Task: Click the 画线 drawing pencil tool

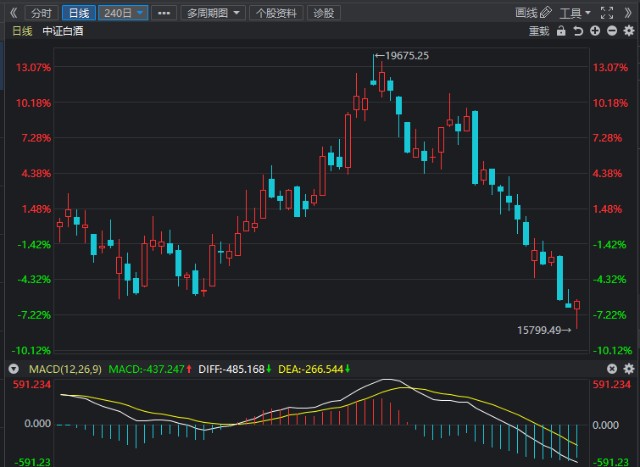Action: coord(532,13)
